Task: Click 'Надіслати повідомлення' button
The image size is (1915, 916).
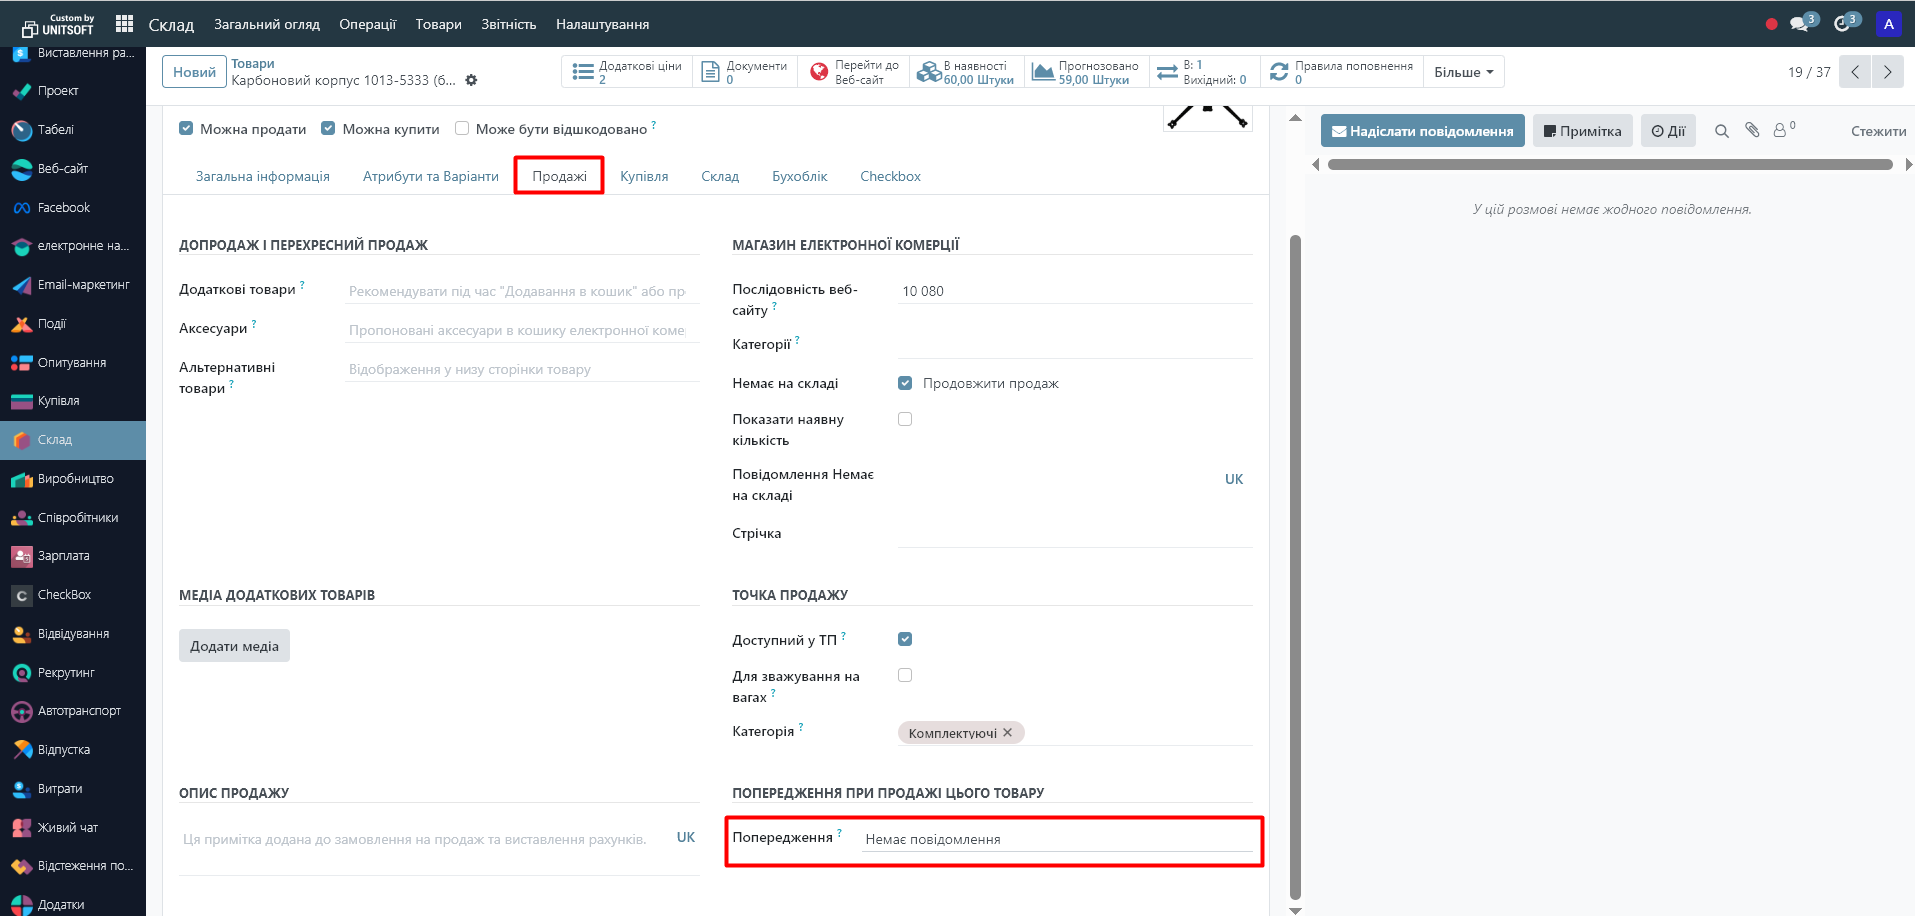Action: tap(1422, 131)
